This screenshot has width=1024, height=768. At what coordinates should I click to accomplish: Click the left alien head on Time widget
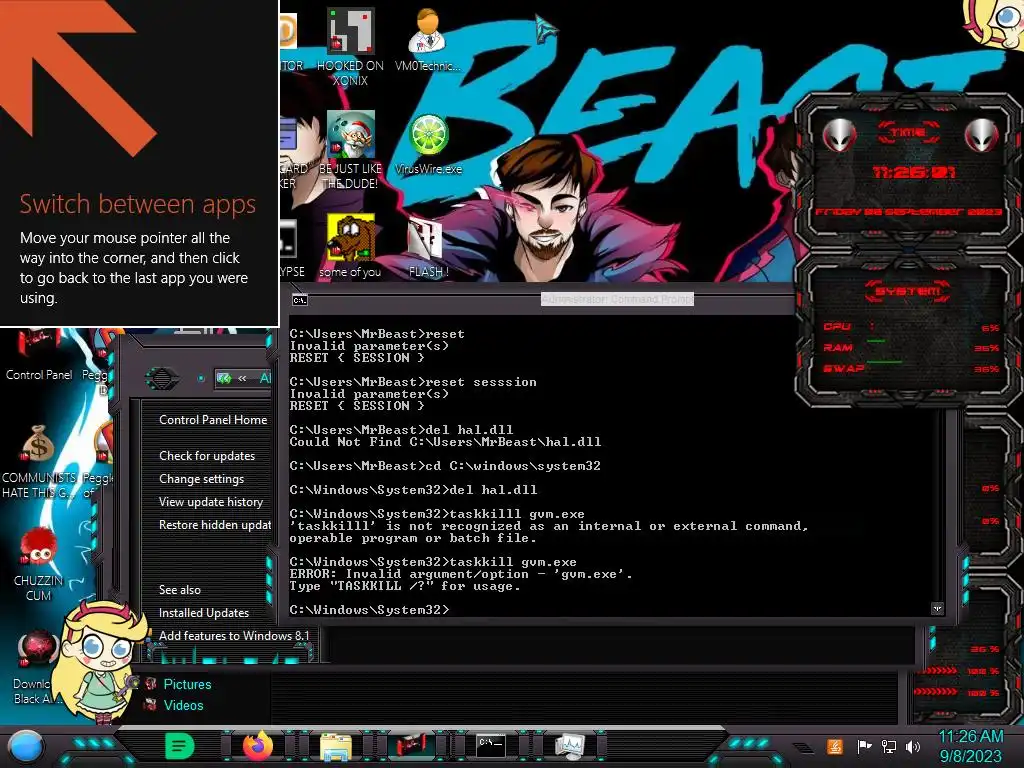pyautogui.click(x=839, y=135)
